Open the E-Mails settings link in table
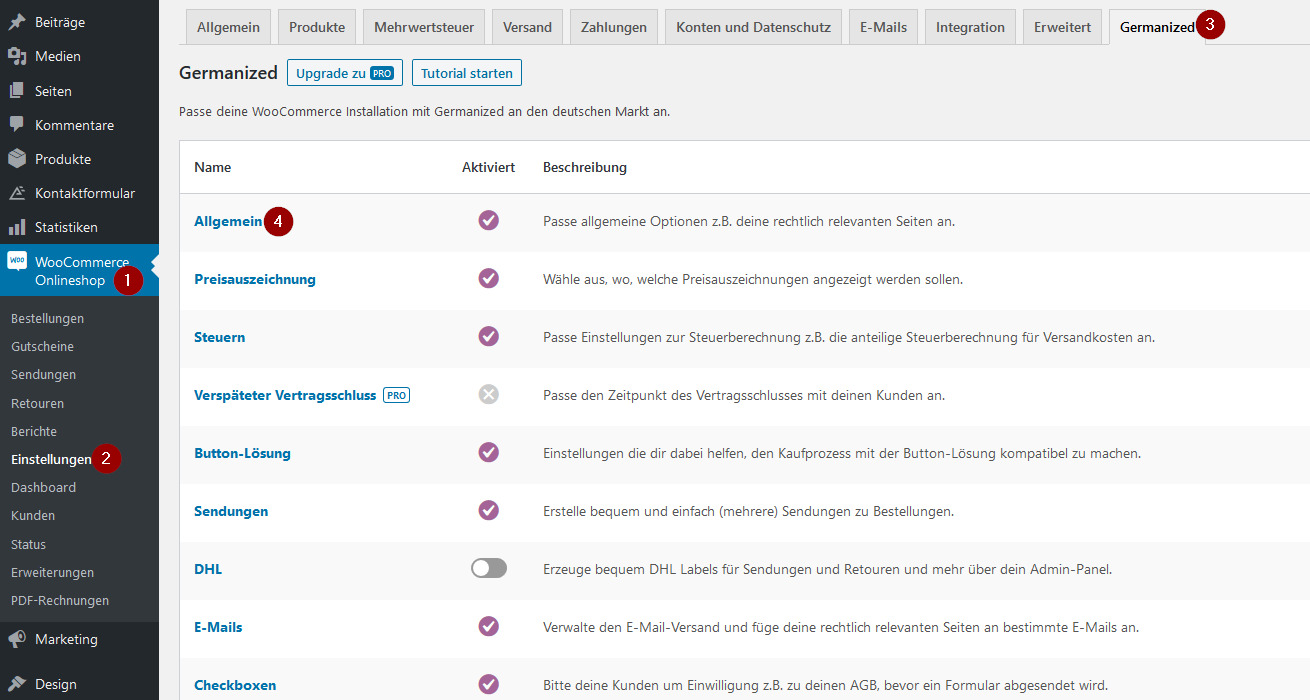 click(218, 627)
